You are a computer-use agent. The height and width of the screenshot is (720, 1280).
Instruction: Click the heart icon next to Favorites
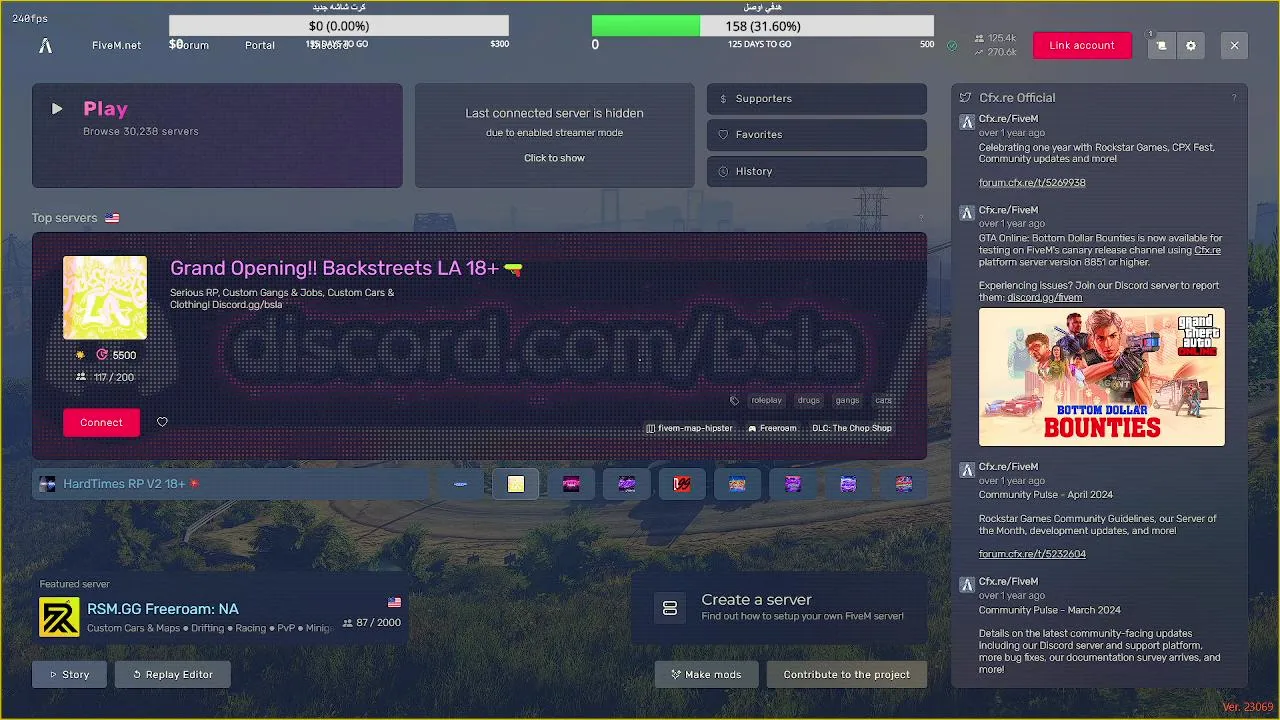click(x=723, y=134)
